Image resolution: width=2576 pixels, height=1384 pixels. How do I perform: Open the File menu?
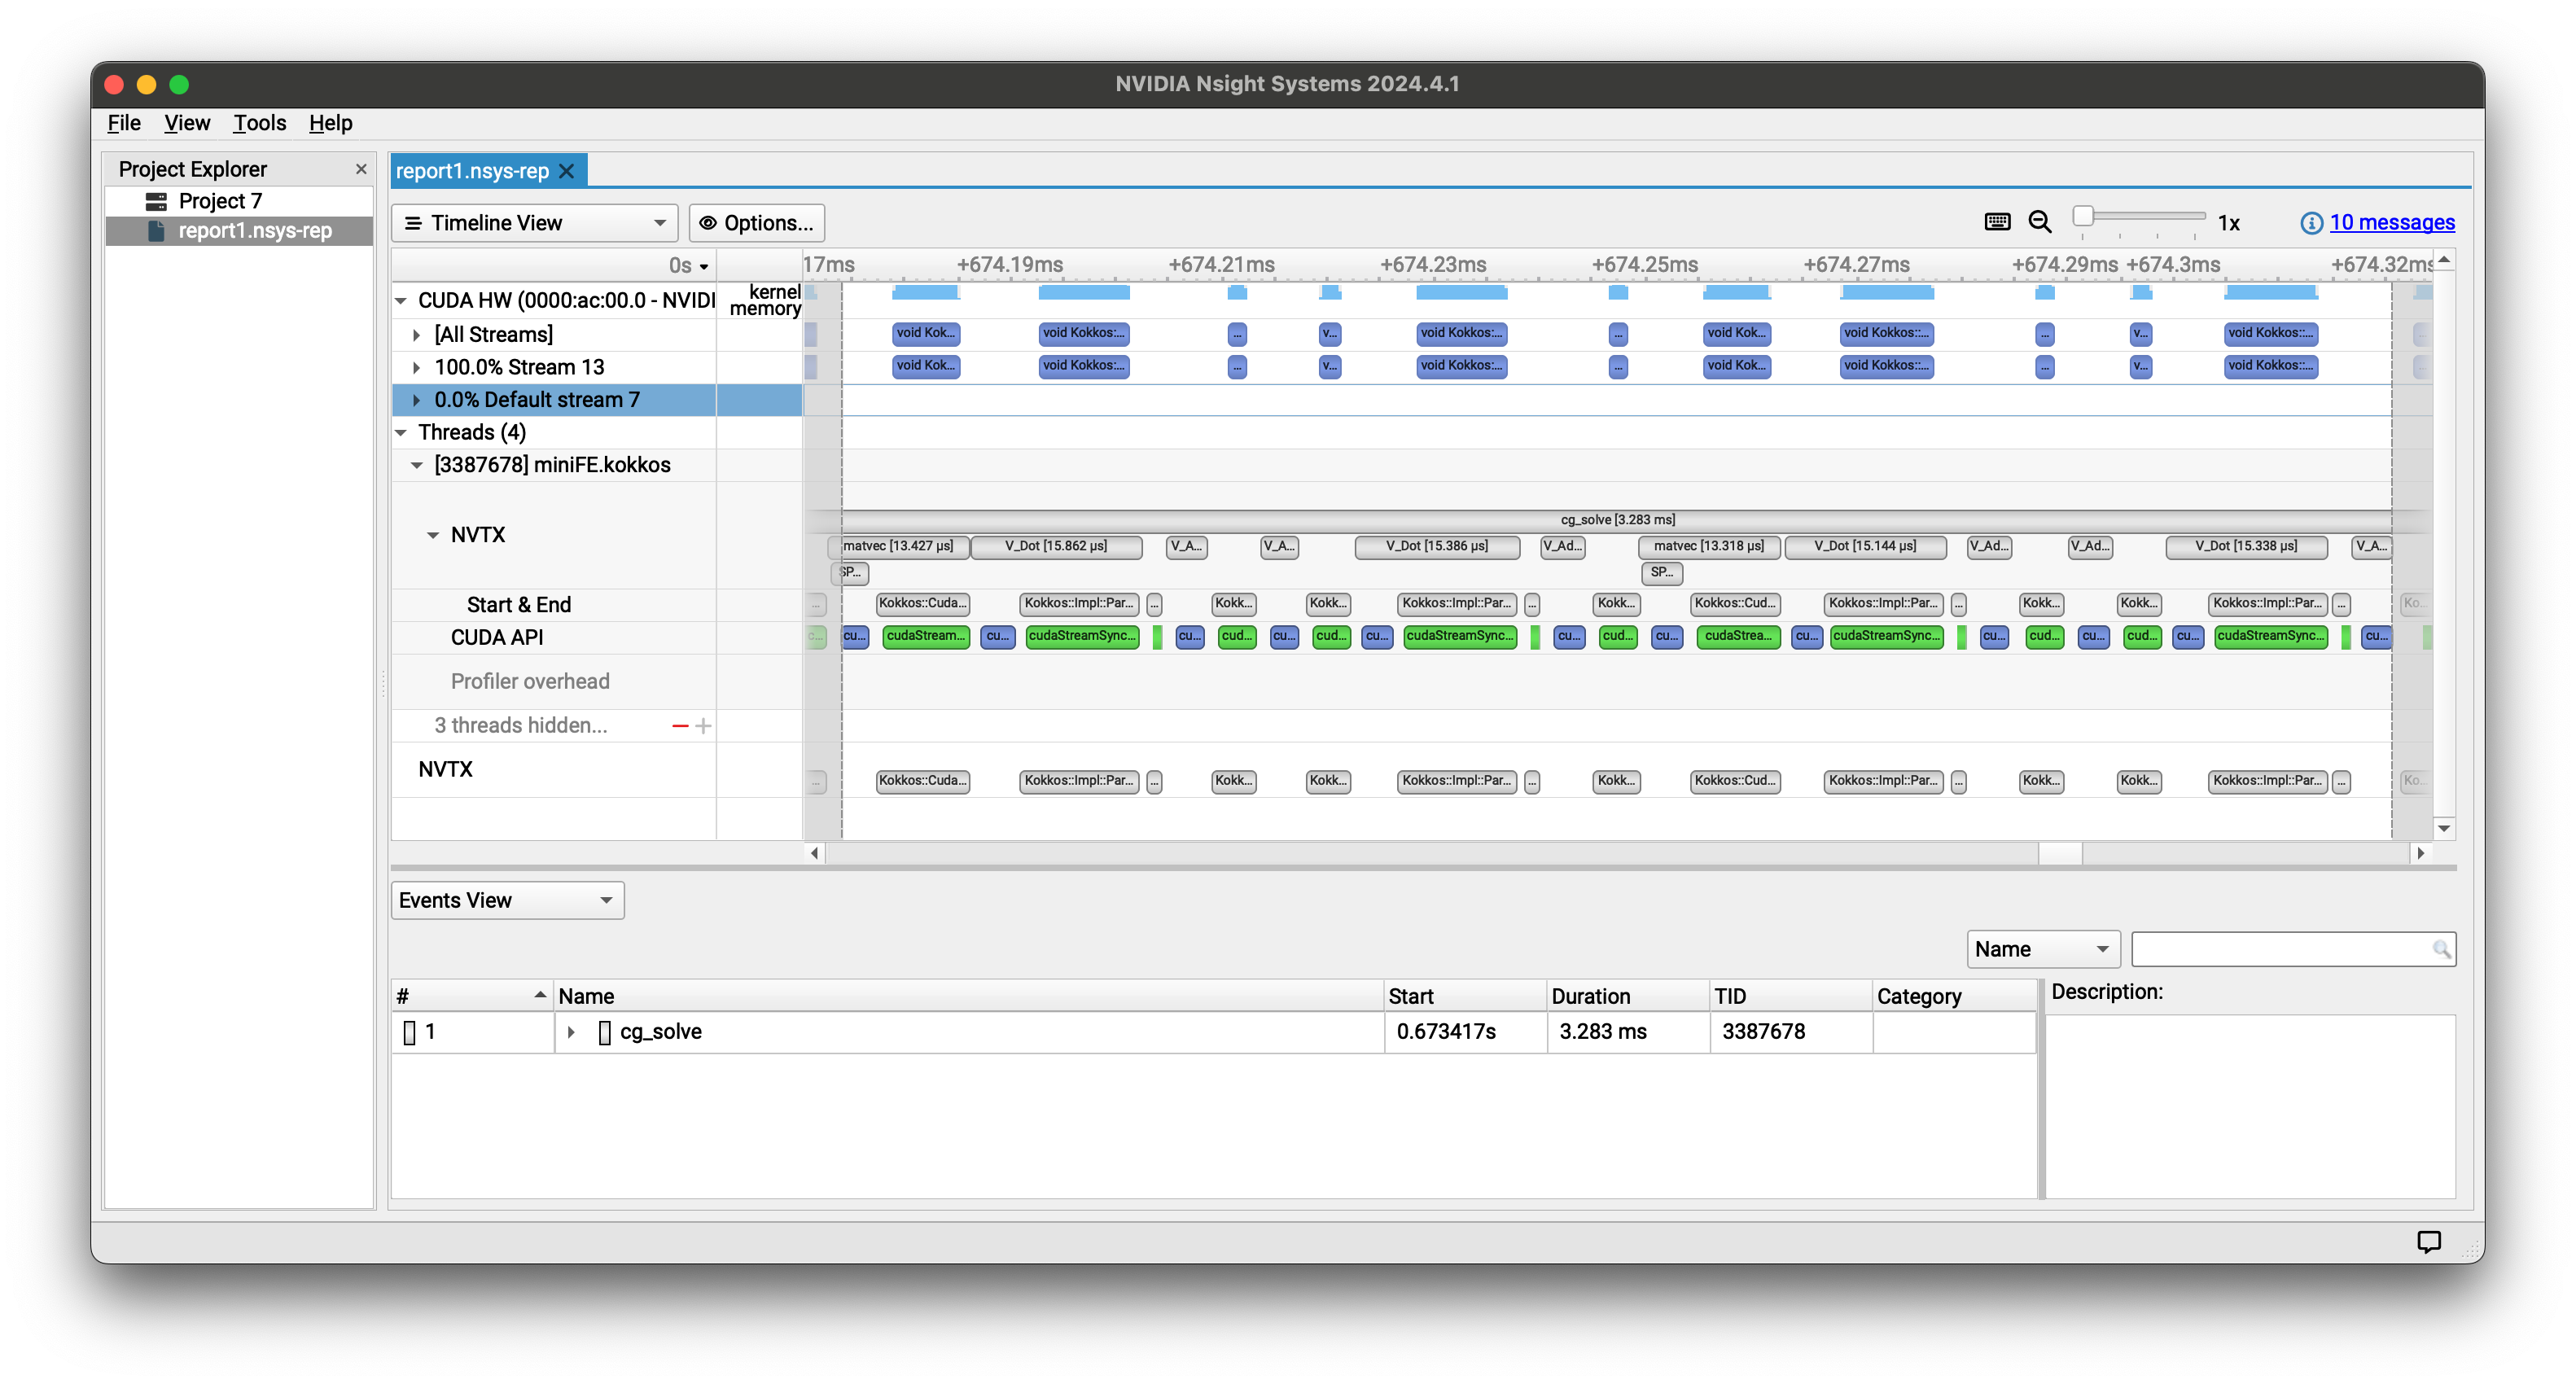124,123
